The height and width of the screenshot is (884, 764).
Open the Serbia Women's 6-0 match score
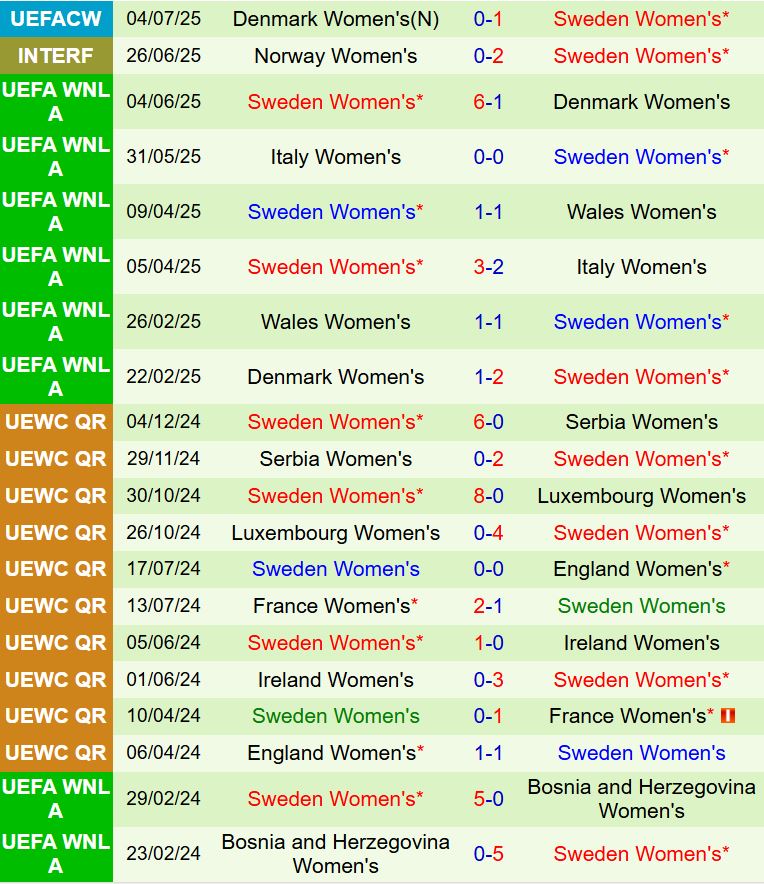488,422
